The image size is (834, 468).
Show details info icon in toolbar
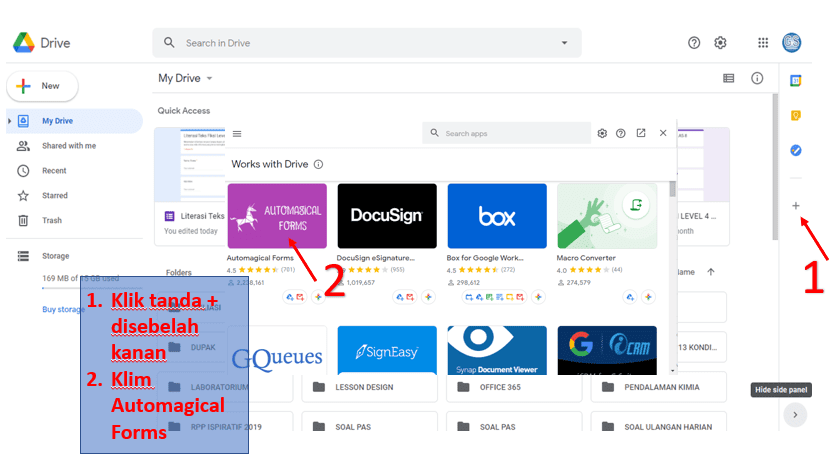click(757, 78)
